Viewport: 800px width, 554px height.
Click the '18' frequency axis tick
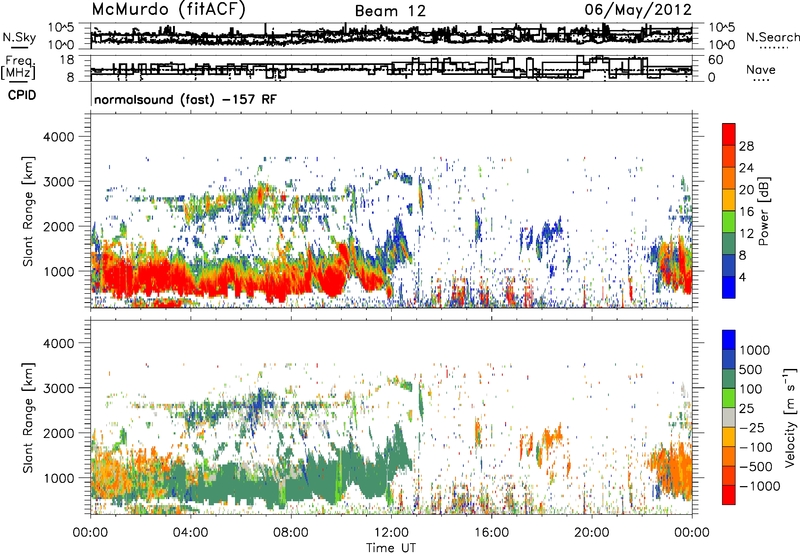66,60
